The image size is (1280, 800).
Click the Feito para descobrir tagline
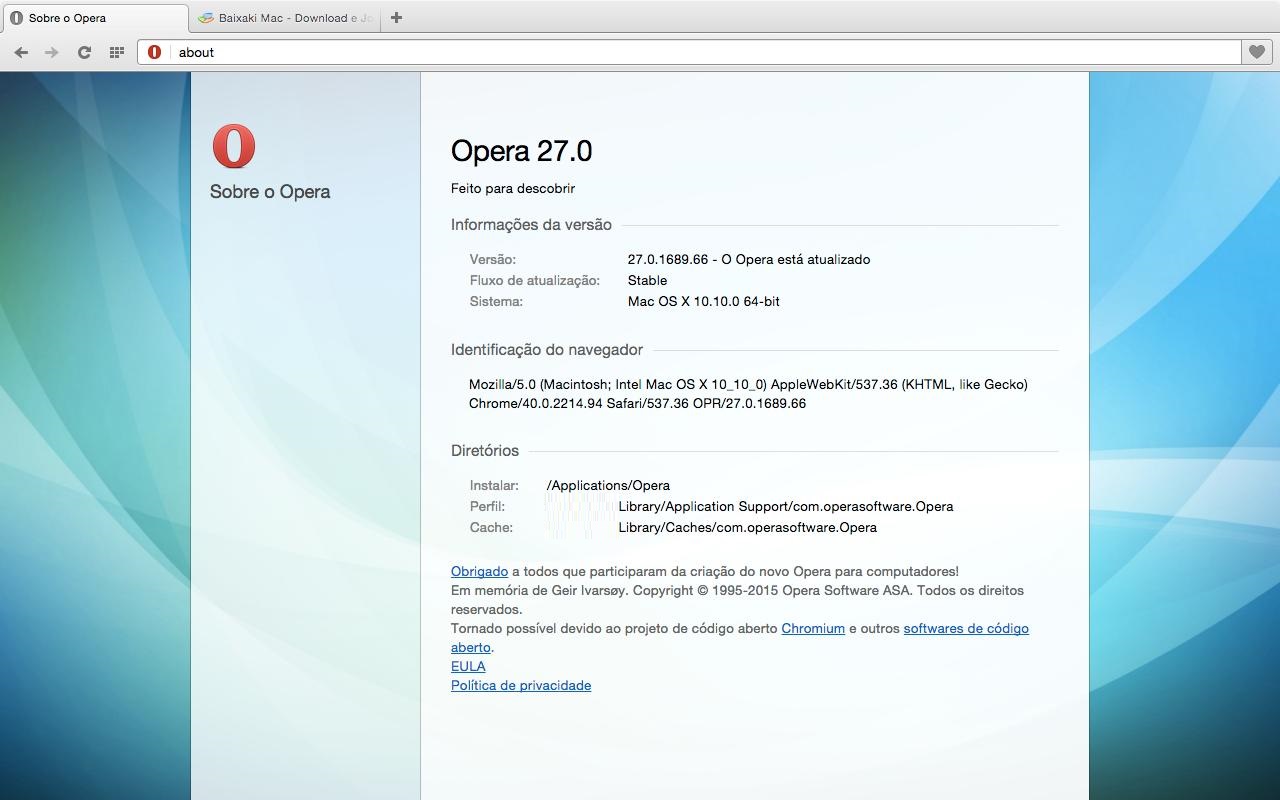point(513,188)
